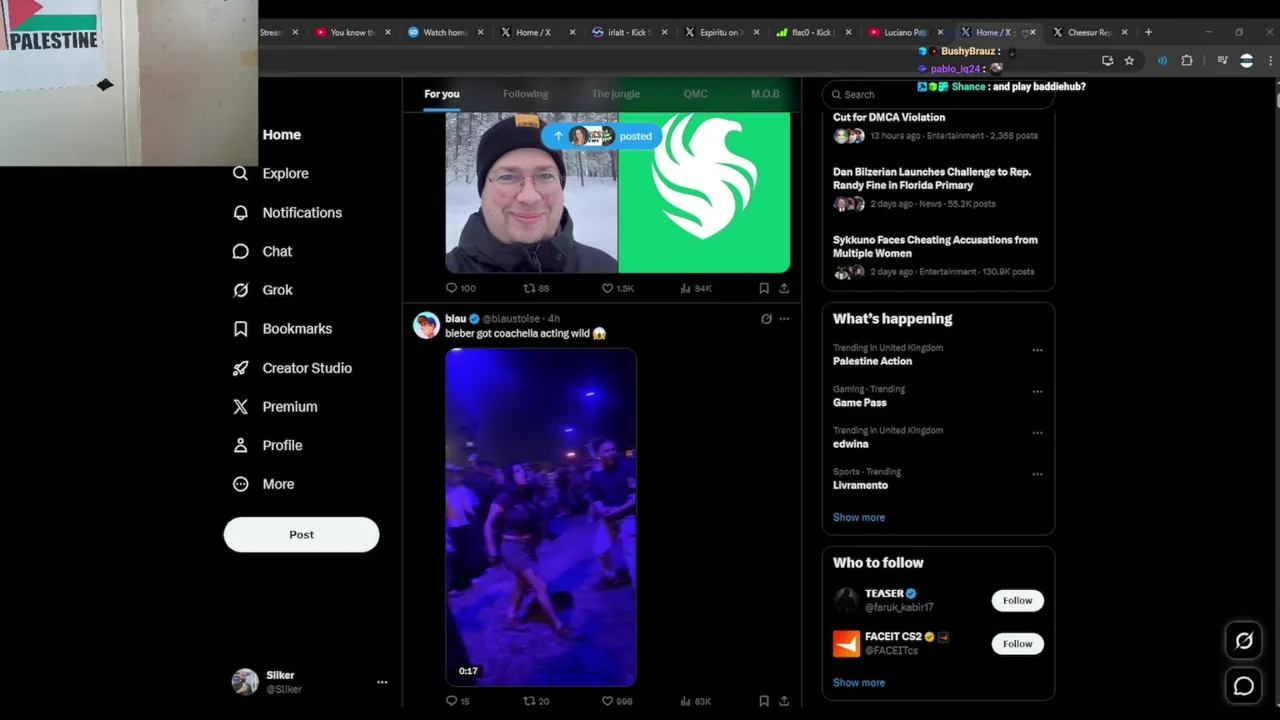This screenshot has width=1280, height=720.
Task: Switch to 'Luciano' YouTube browser tab
Action: (905, 32)
